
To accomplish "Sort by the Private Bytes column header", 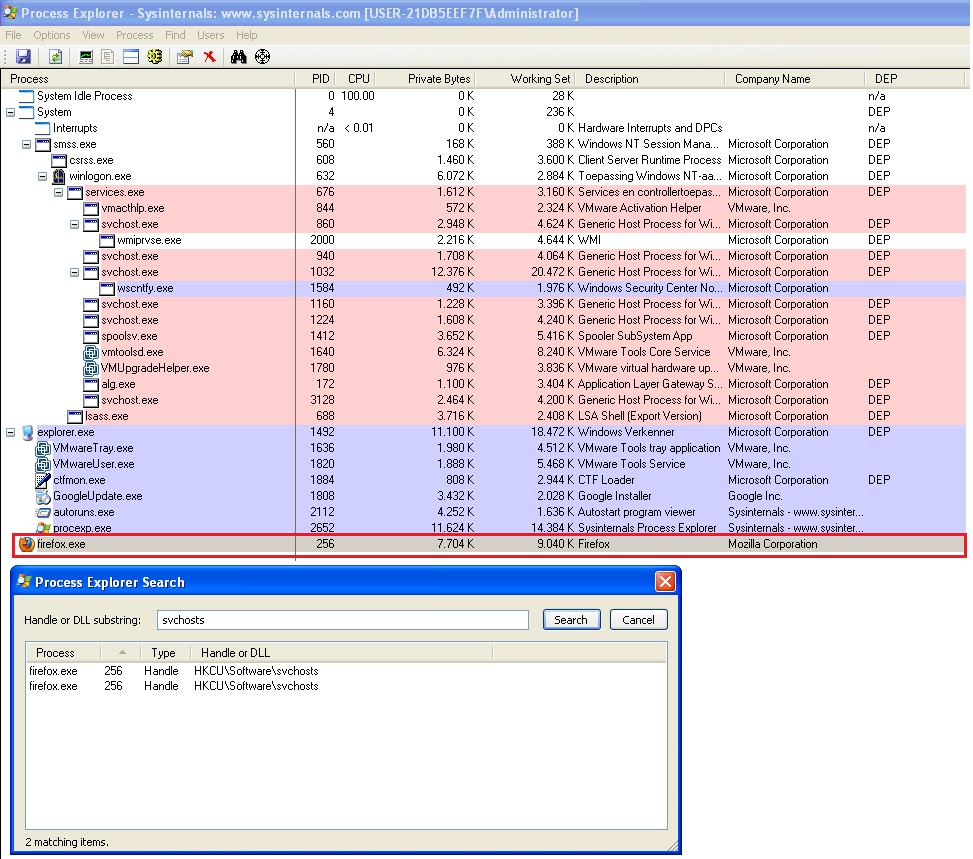I will click(425, 79).
